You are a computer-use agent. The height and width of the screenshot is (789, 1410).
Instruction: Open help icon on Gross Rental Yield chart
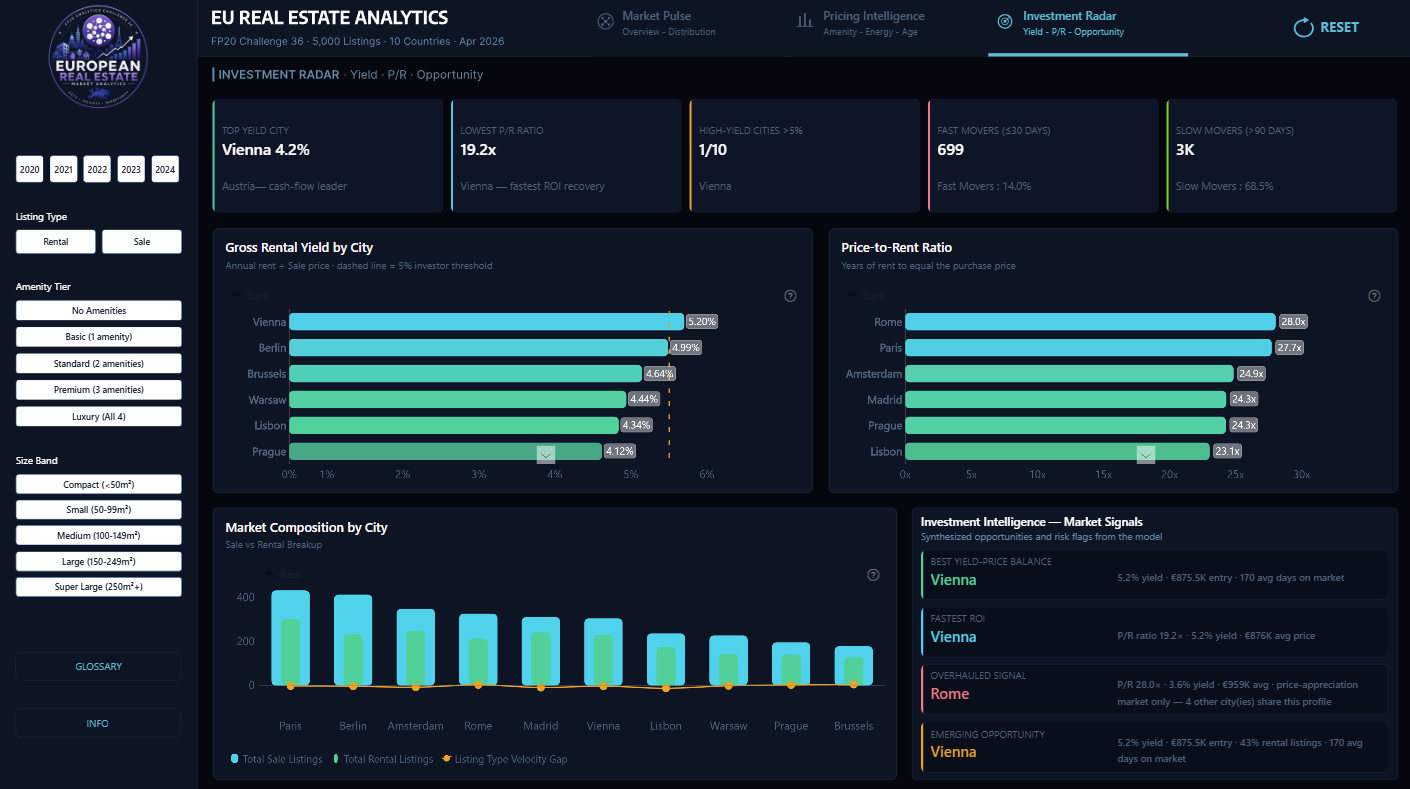790,296
